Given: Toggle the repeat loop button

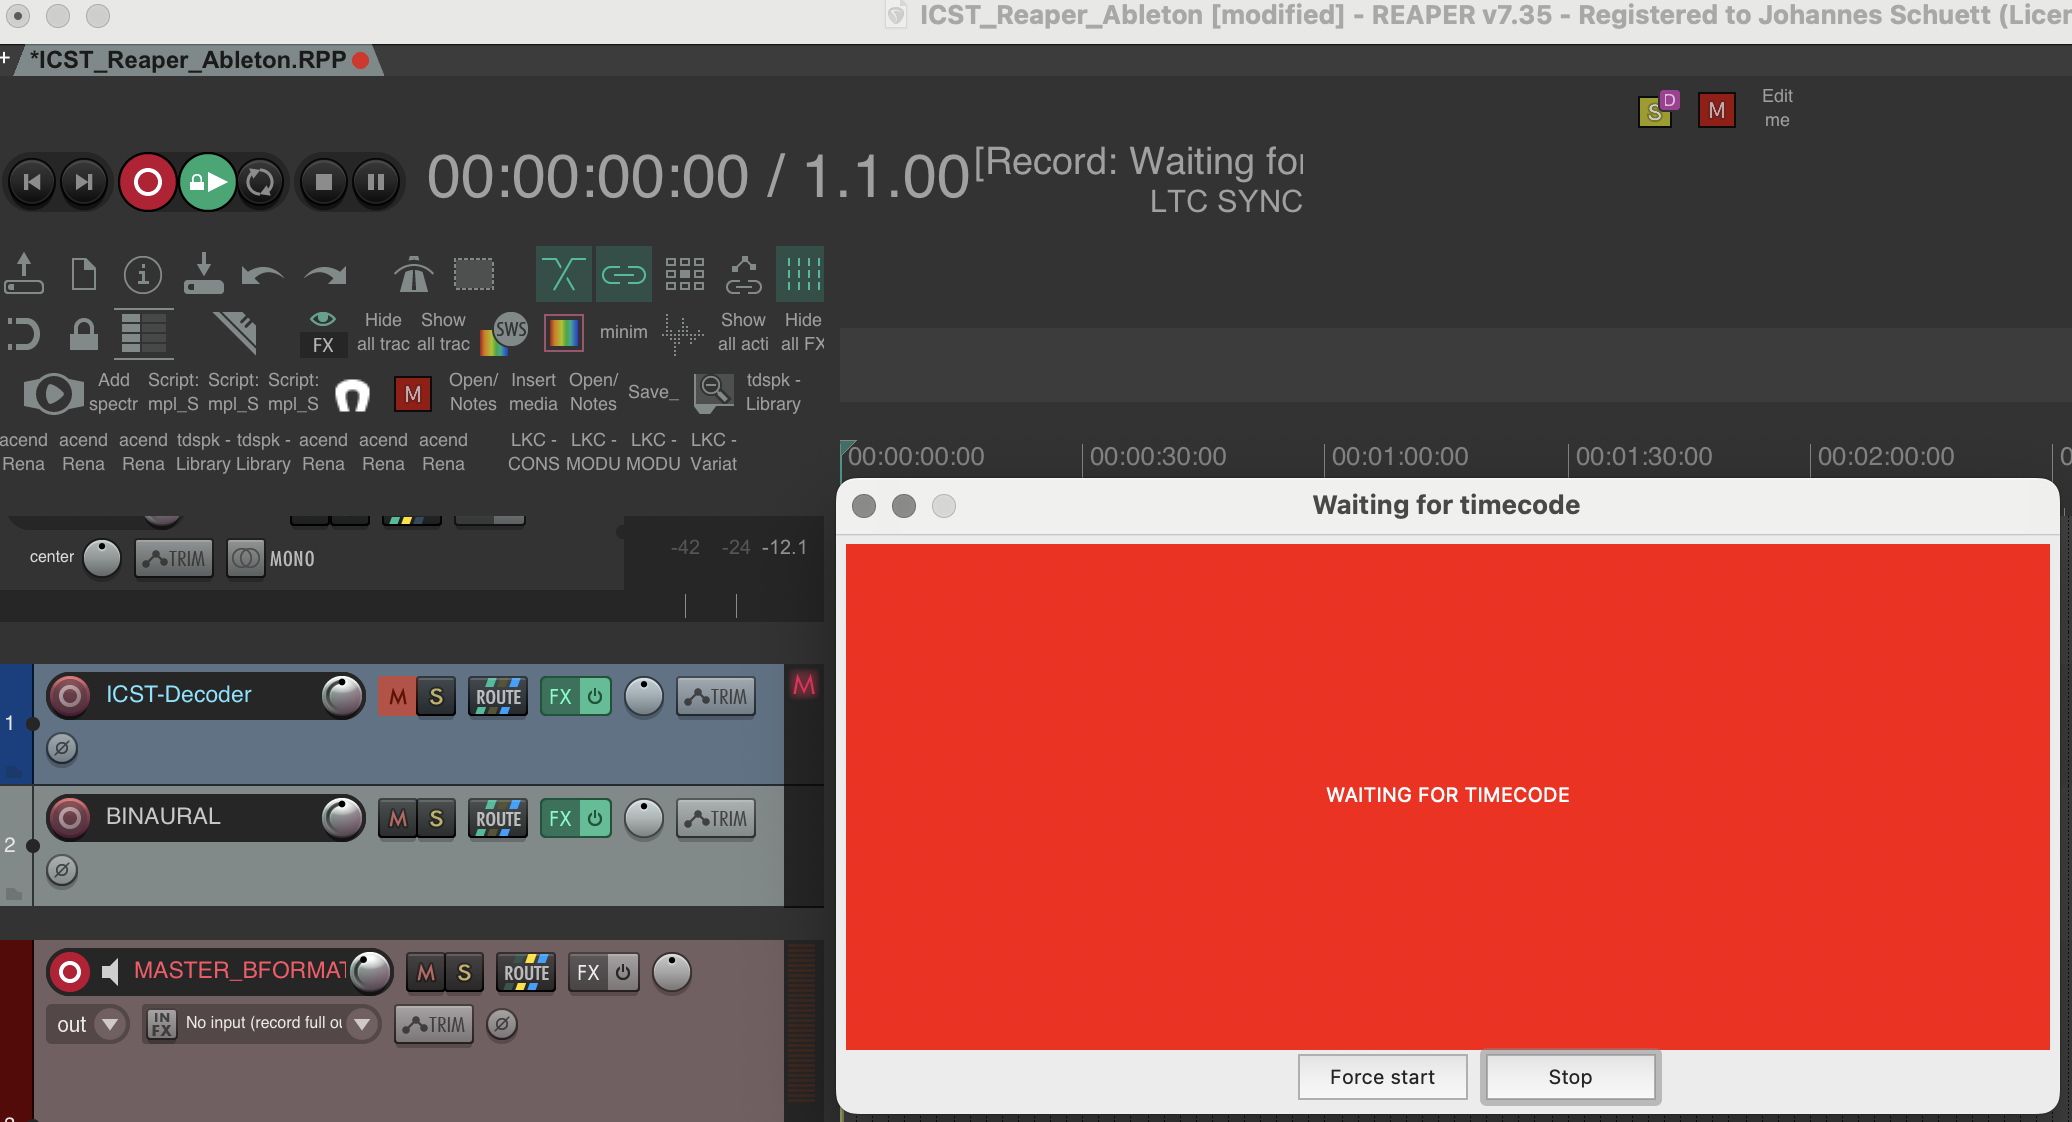Looking at the screenshot, I should tap(260, 182).
